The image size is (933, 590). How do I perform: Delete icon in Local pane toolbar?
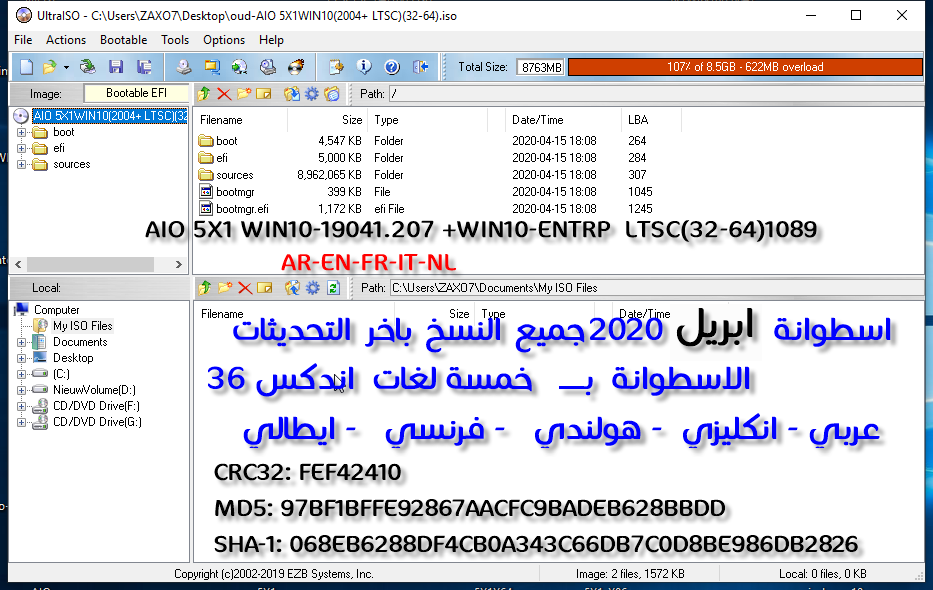click(x=245, y=288)
